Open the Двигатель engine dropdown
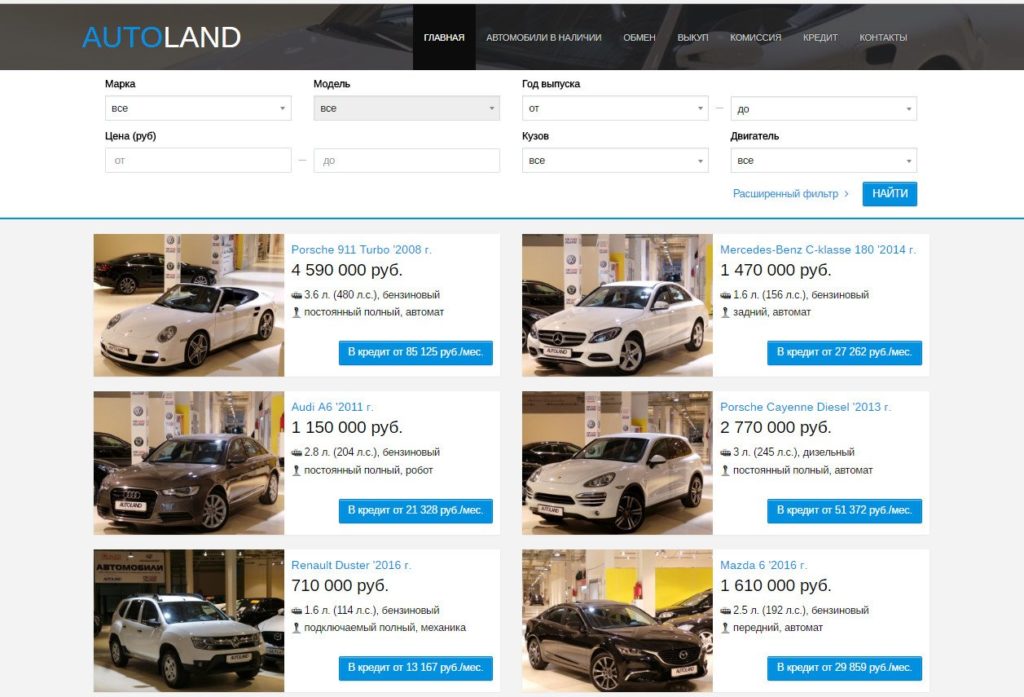The width and height of the screenshot is (1024, 697). click(824, 161)
